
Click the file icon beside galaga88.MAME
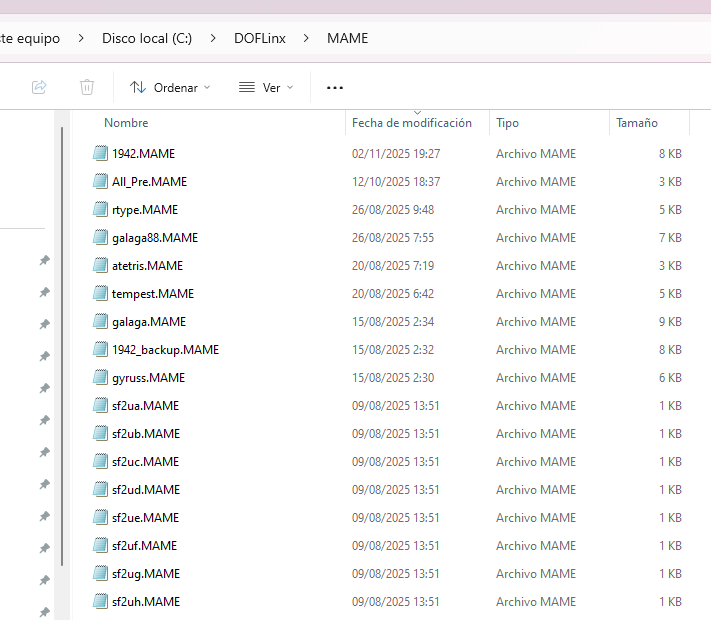[x=100, y=238]
